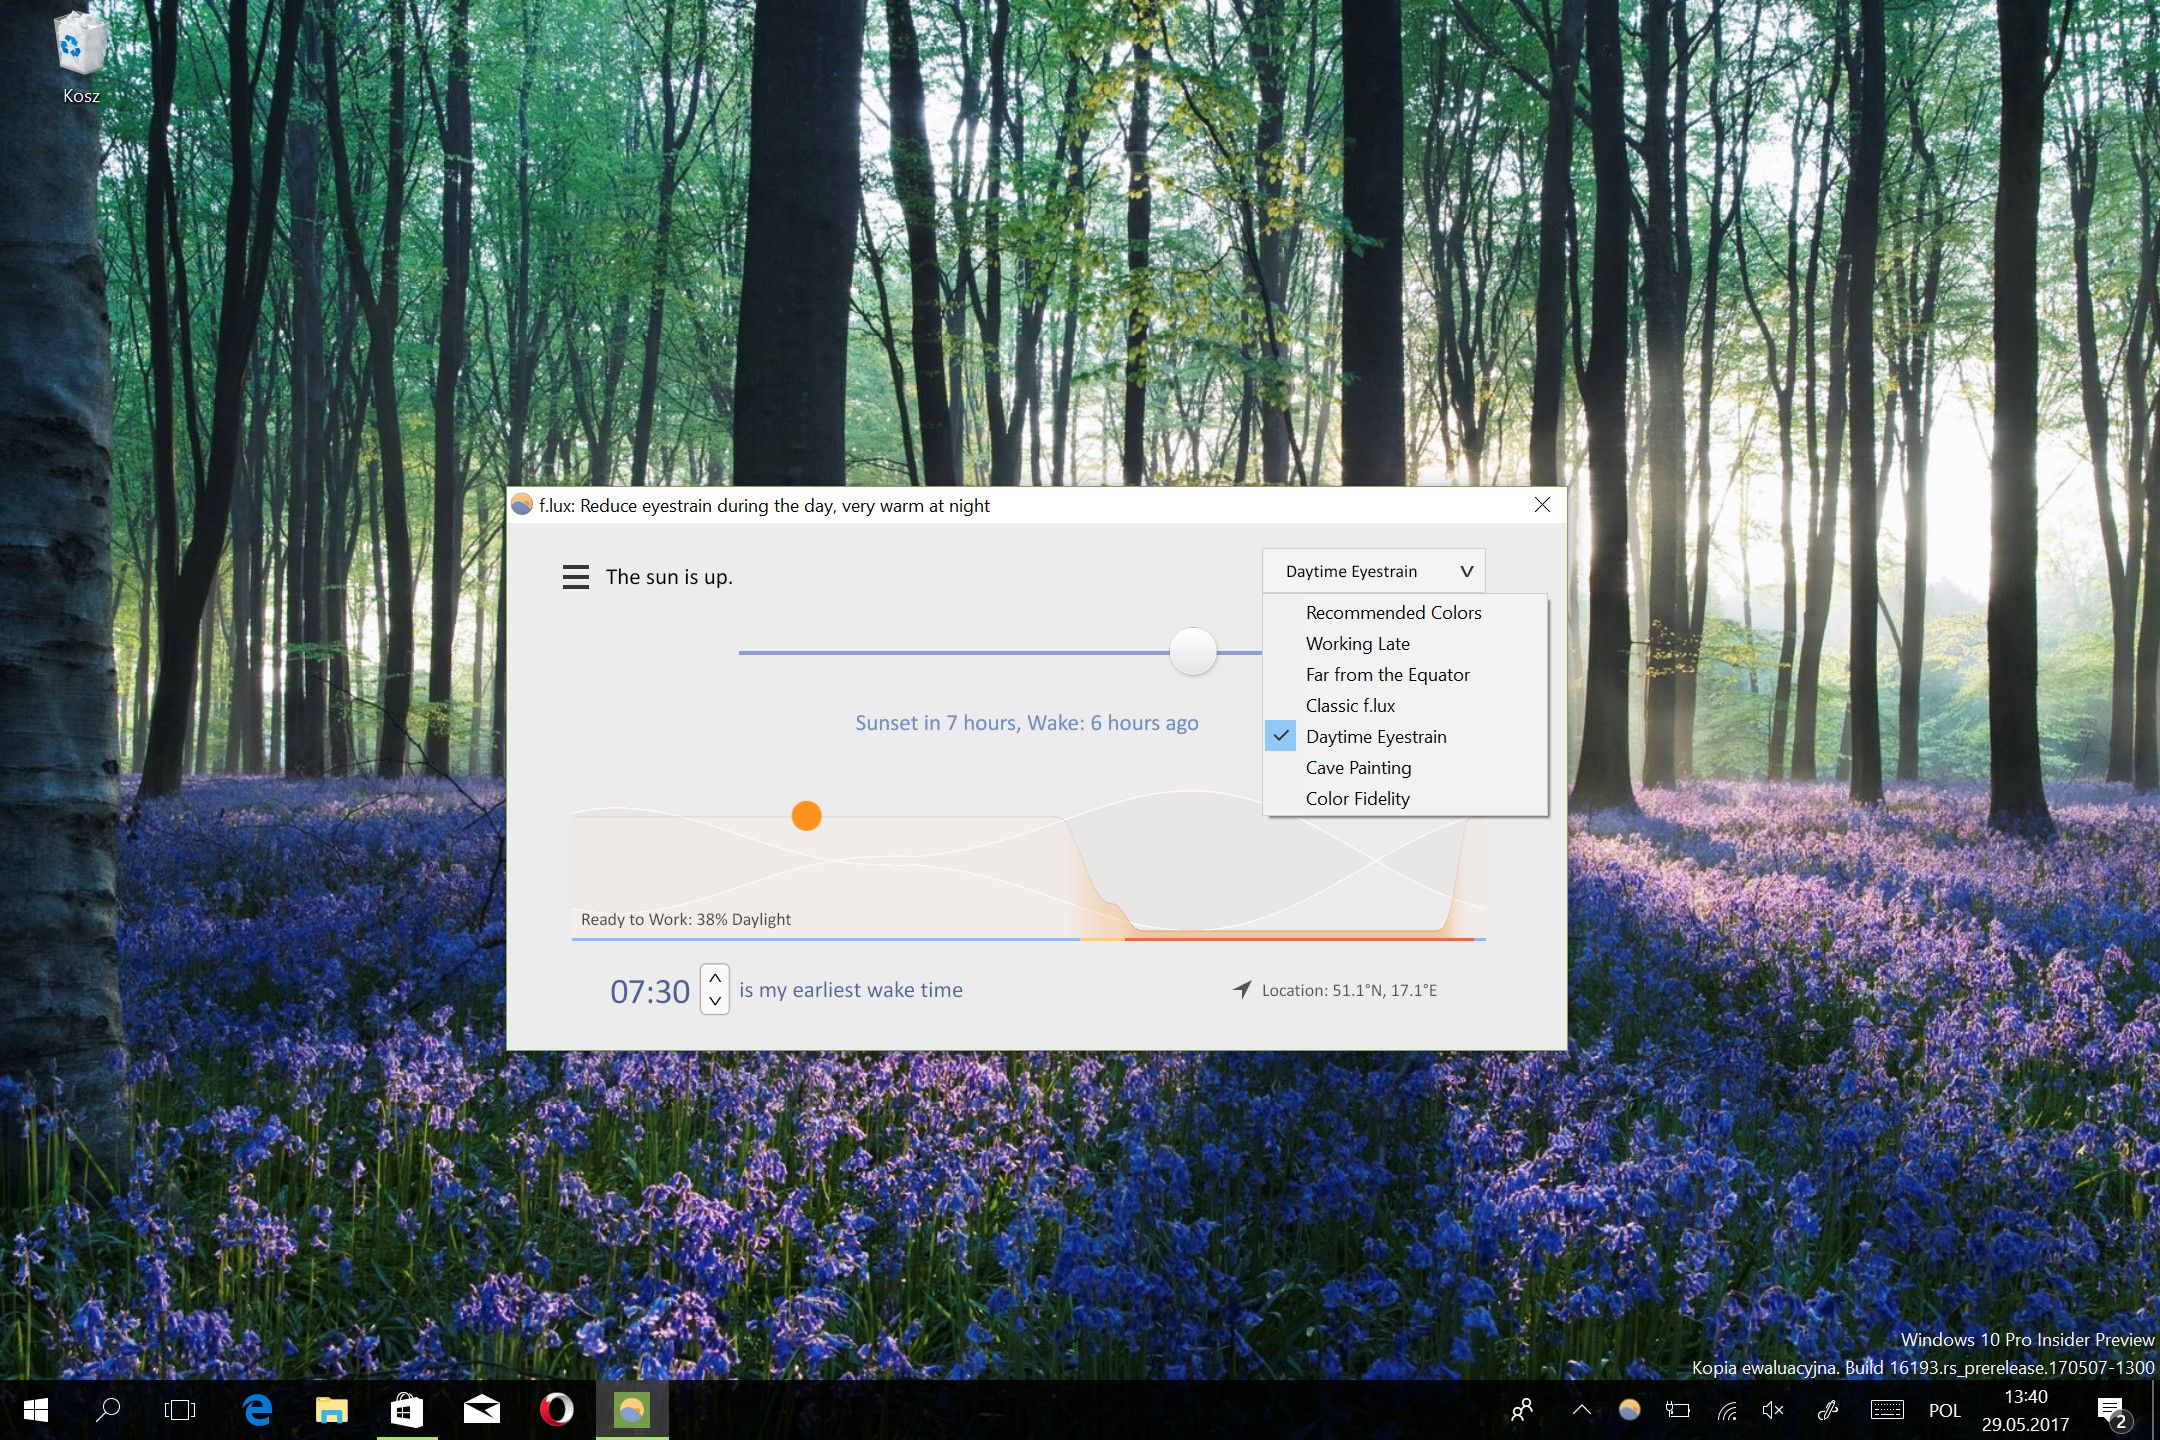Click the orange sun marker on graph
2160x1440 pixels.
[x=806, y=816]
